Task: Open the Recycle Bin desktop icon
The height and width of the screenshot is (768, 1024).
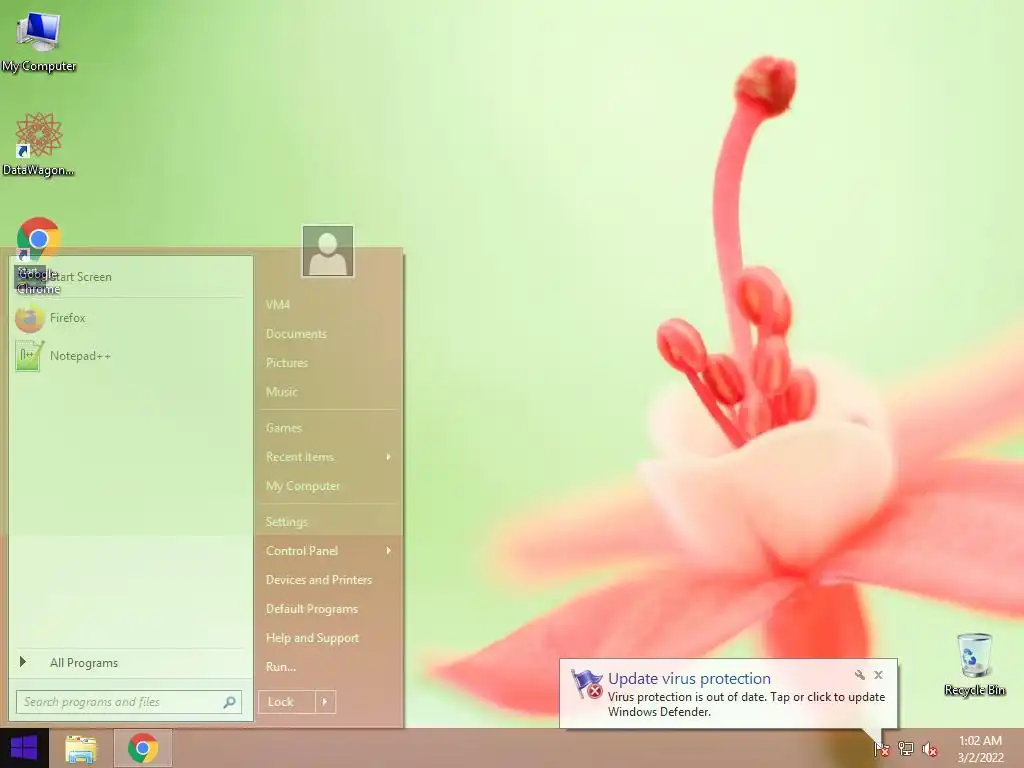Action: click(x=974, y=665)
